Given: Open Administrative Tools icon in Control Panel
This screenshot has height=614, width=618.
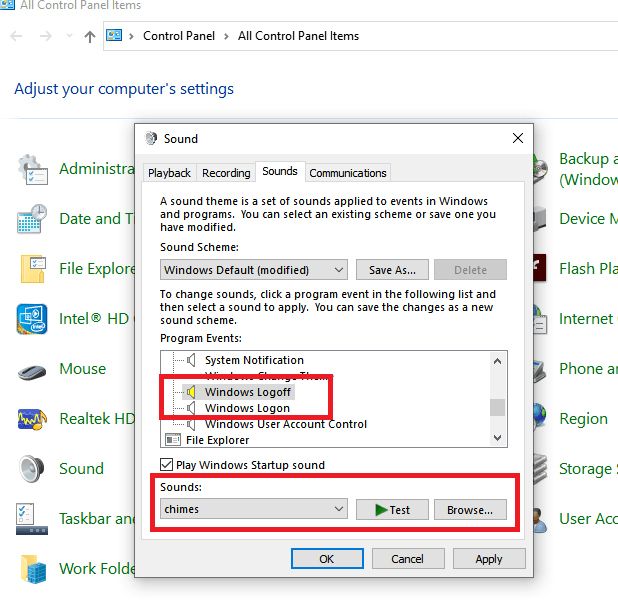Looking at the screenshot, I should point(33,169).
